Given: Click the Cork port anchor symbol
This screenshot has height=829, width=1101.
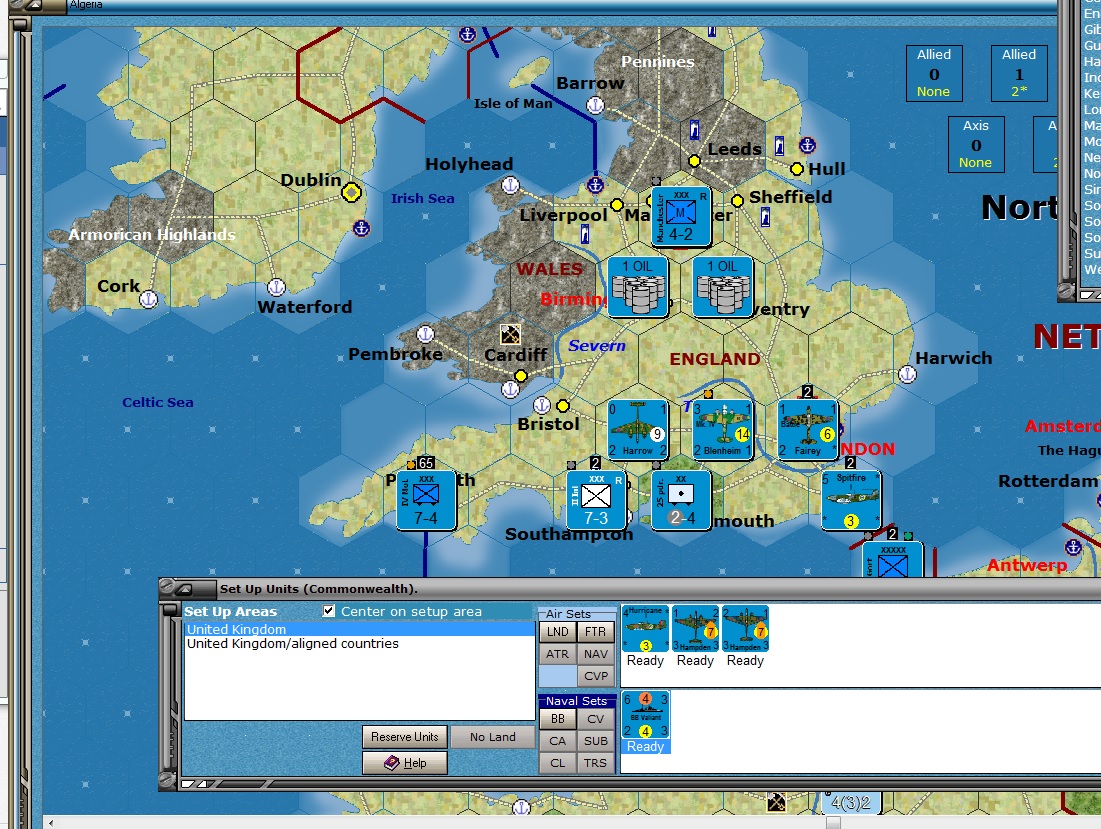Looking at the screenshot, I should tap(148, 300).
